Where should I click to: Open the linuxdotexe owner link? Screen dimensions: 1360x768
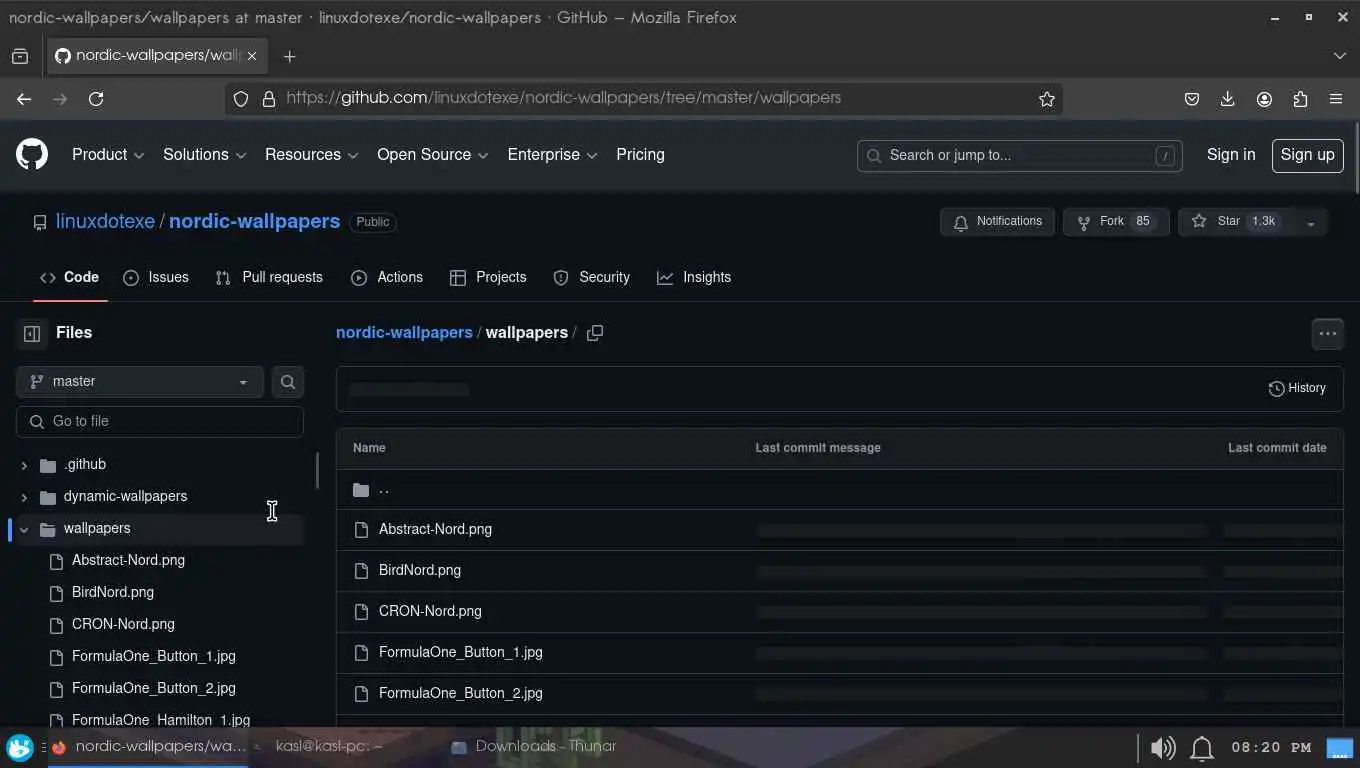click(105, 221)
